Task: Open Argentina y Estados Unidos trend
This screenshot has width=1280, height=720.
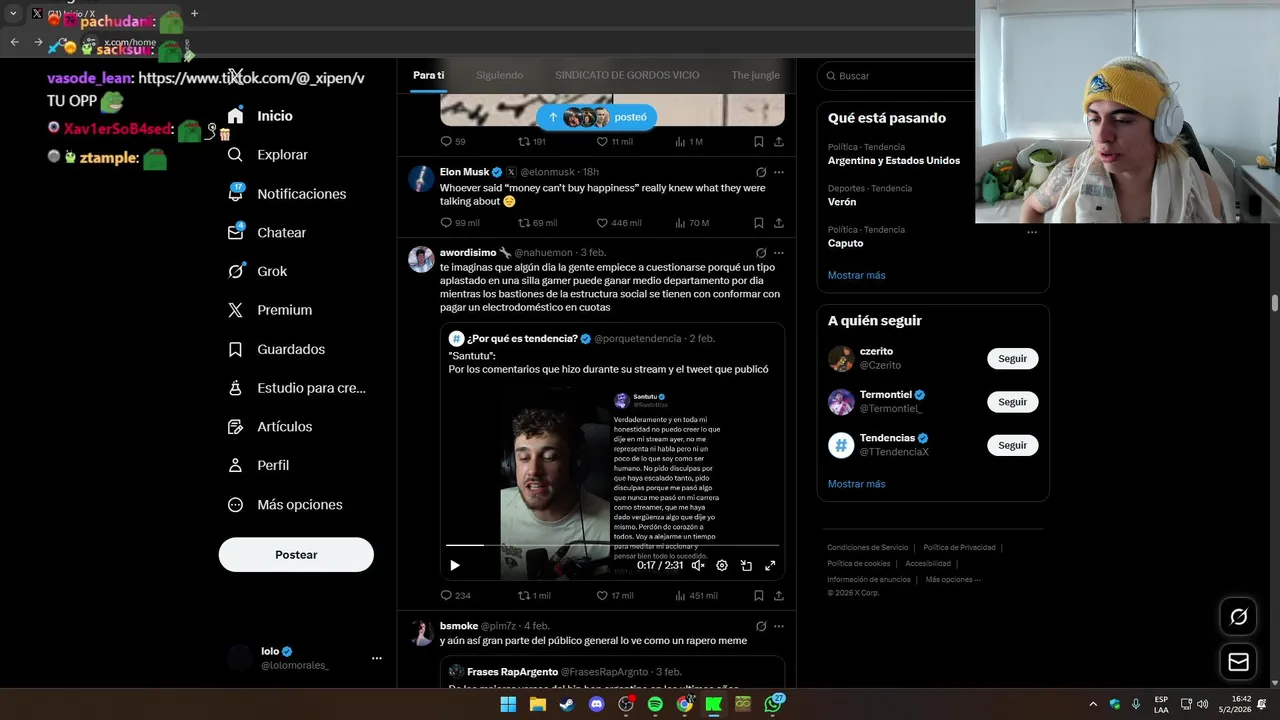Action: point(894,160)
